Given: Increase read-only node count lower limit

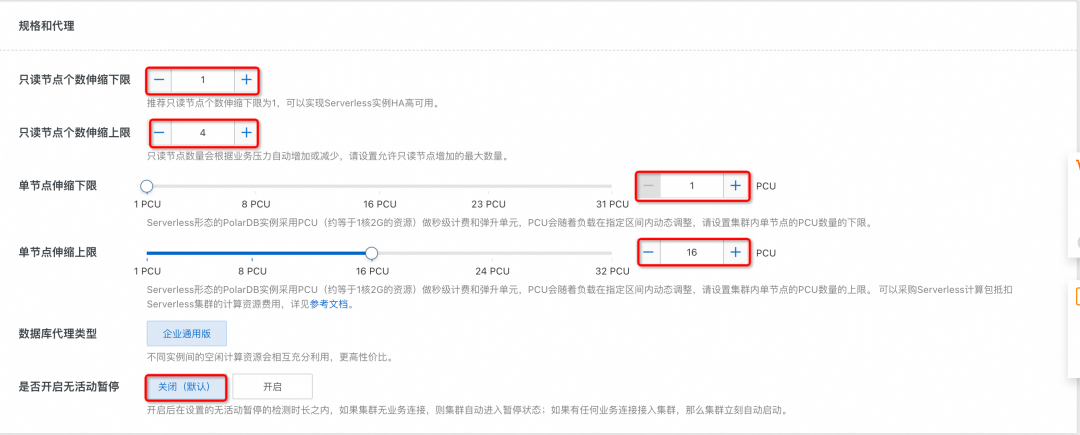Looking at the screenshot, I should tap(246, 80).
